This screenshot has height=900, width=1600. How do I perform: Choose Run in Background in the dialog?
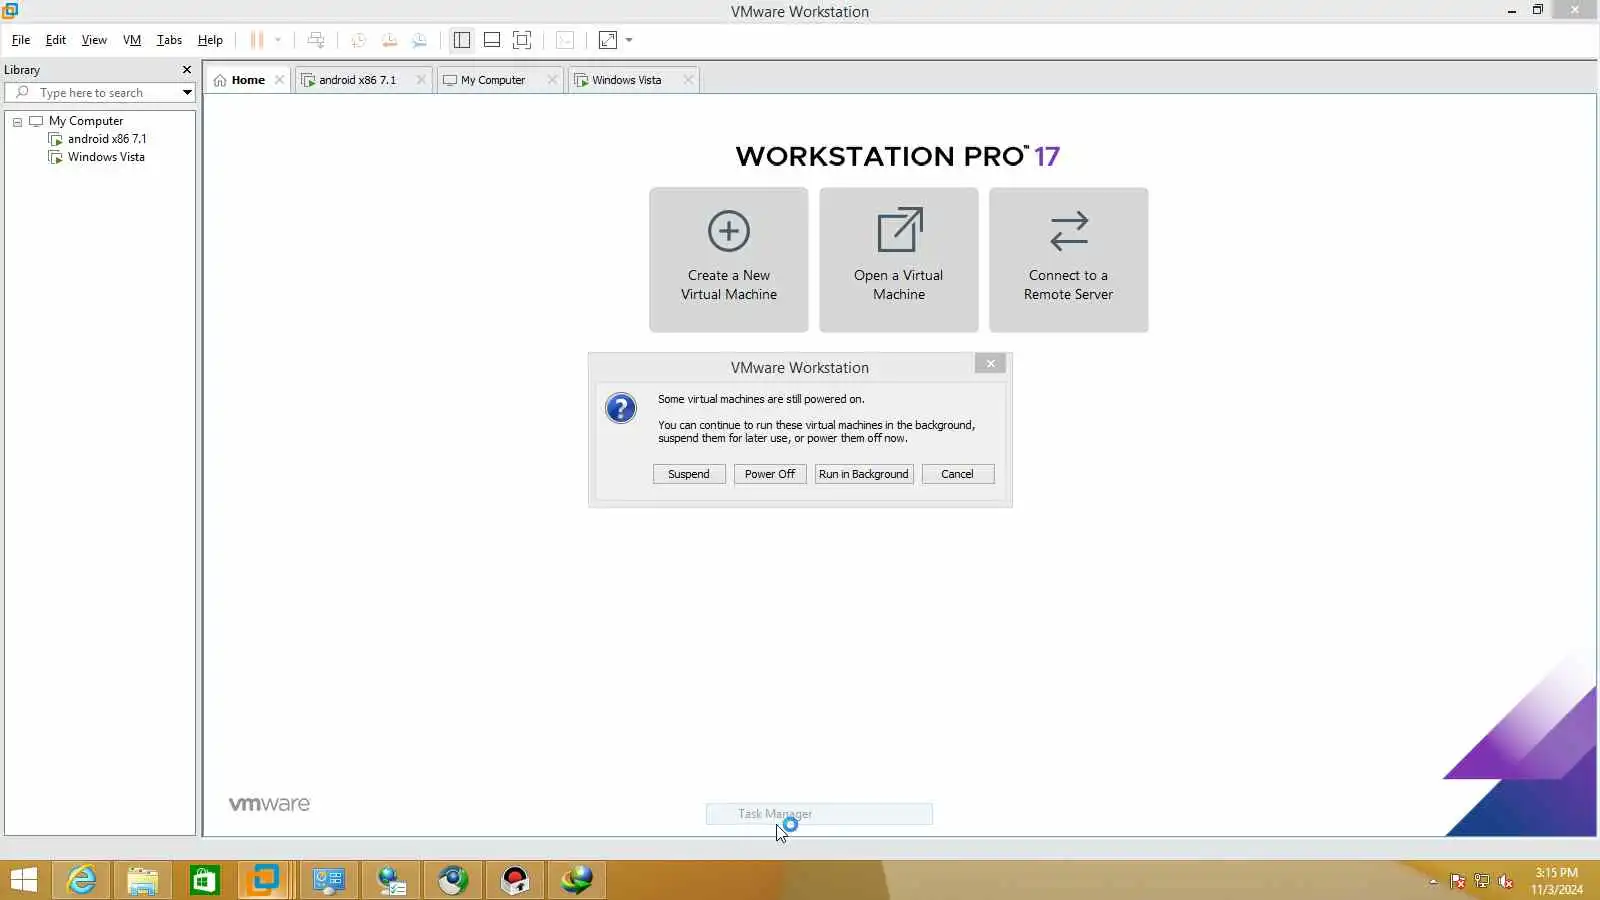864,474
